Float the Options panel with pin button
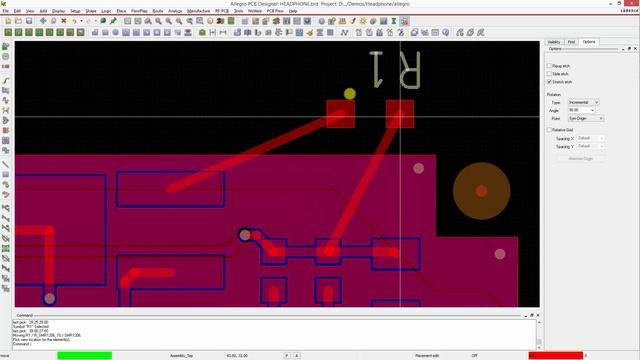This screenshot has width=640, height=360. (x=629, y=49)
